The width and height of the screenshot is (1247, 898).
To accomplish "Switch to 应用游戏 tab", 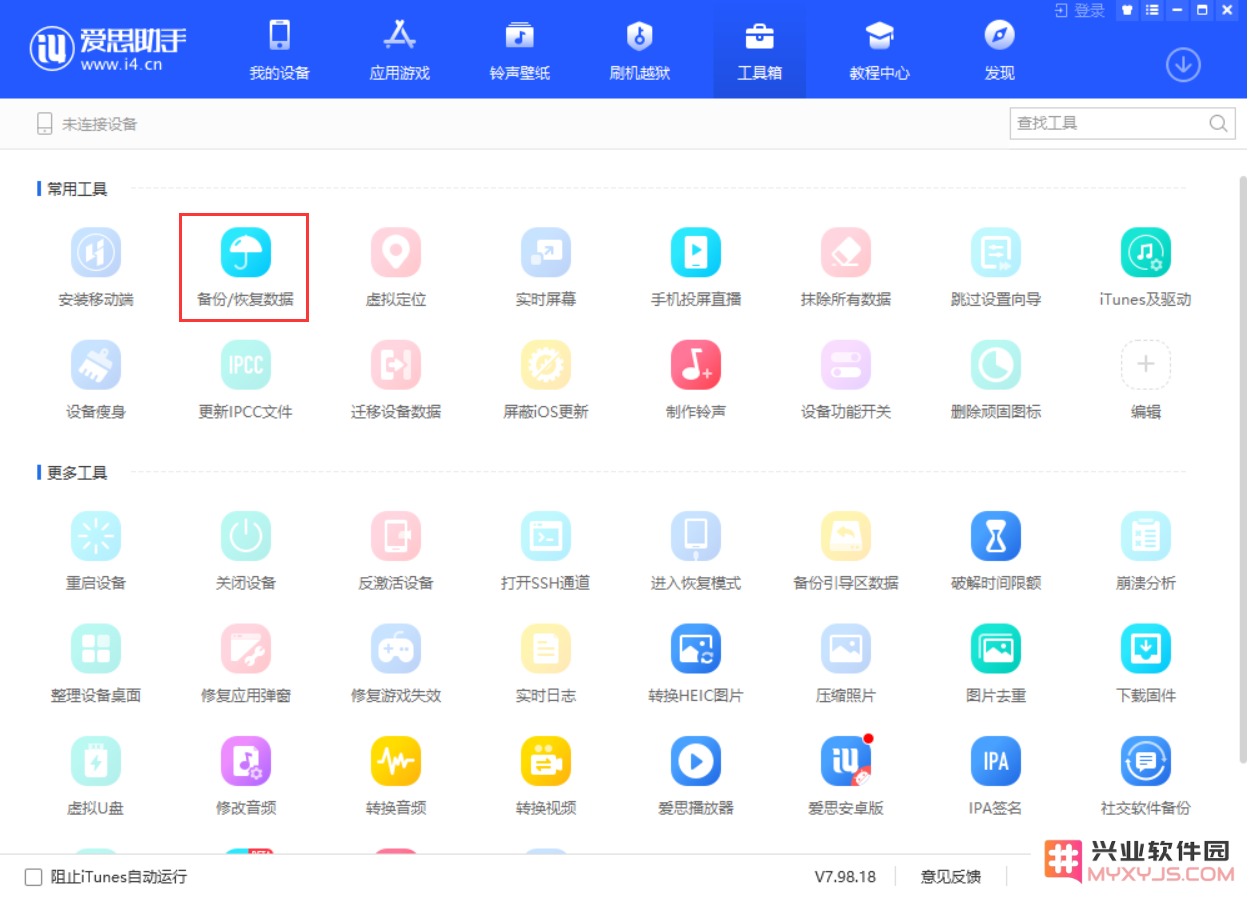I will pyautogui.click(x=400, y=50).
